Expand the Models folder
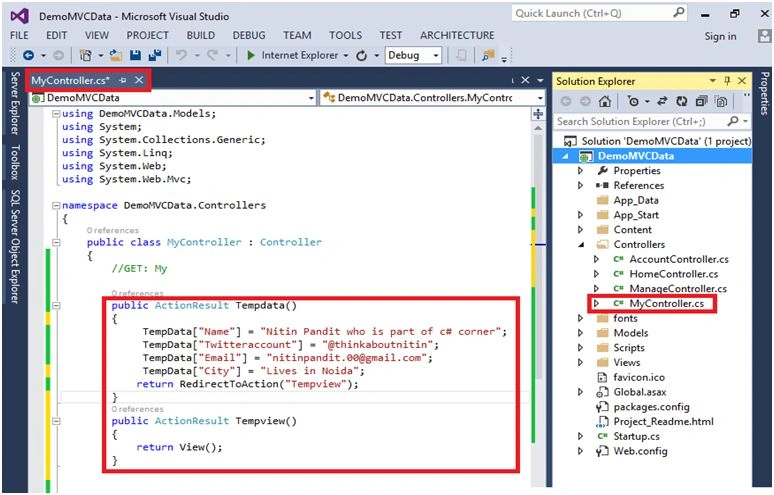Screen dimensions: 774x495 (x=580, y=333)
